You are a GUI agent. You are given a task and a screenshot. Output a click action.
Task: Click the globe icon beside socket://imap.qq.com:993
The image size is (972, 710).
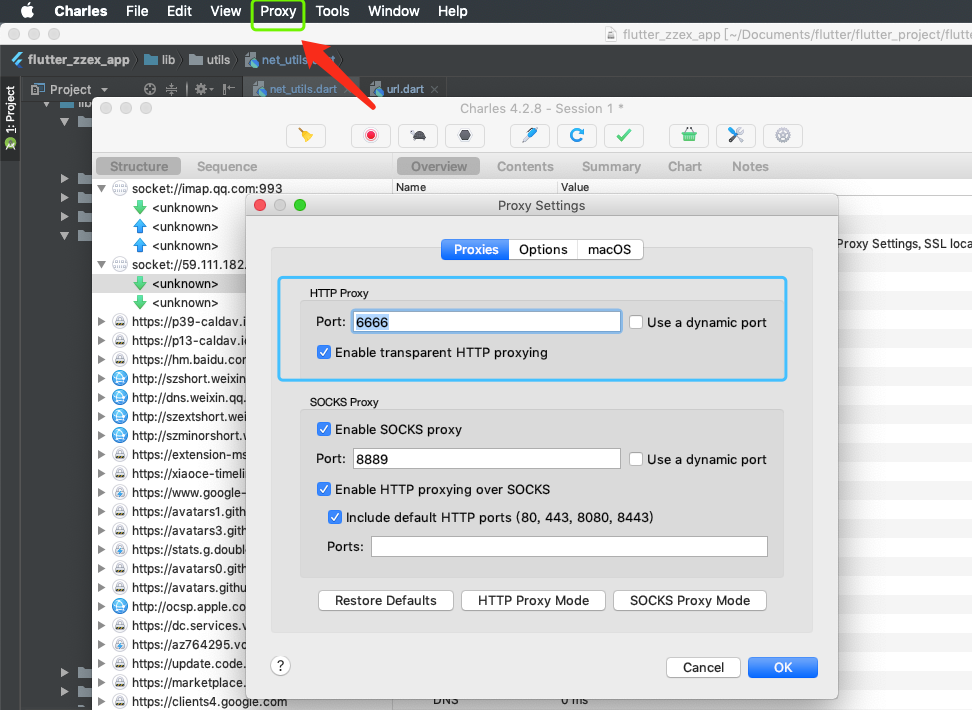pos(120,188)
